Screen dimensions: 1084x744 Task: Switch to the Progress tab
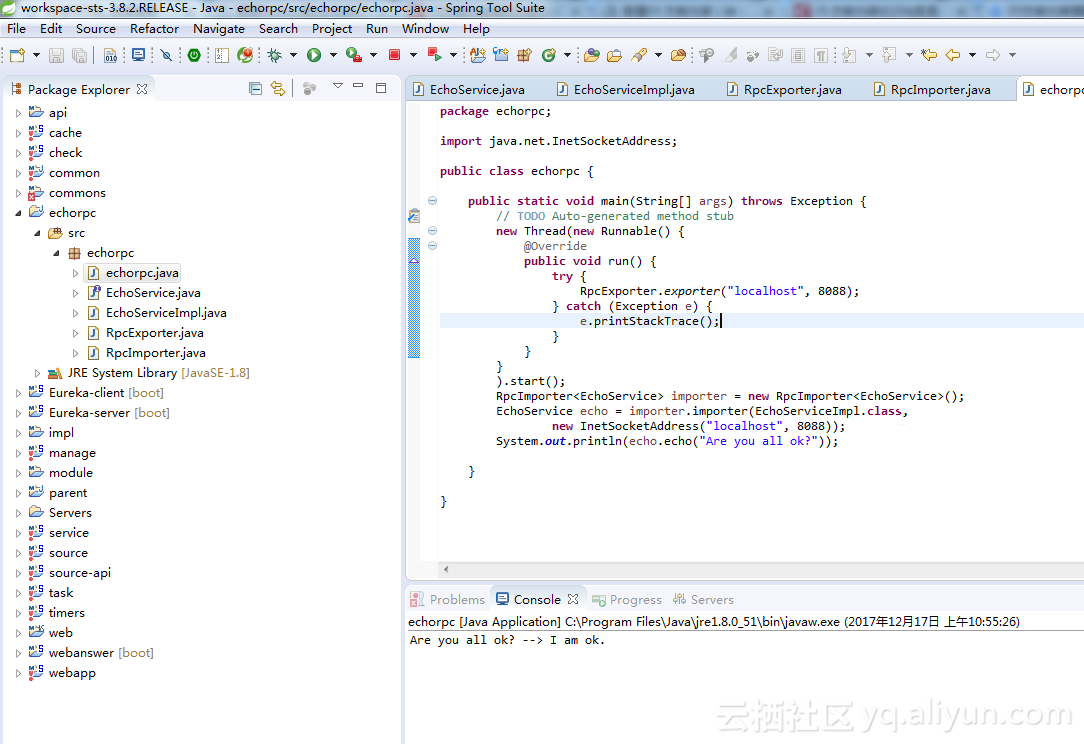point(627,599)
